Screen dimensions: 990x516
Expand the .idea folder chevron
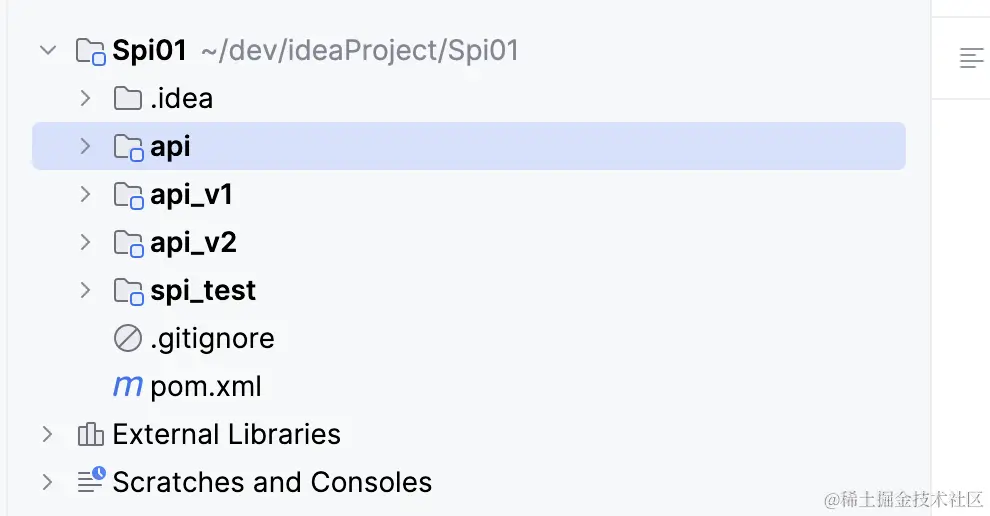coord(86,98)
